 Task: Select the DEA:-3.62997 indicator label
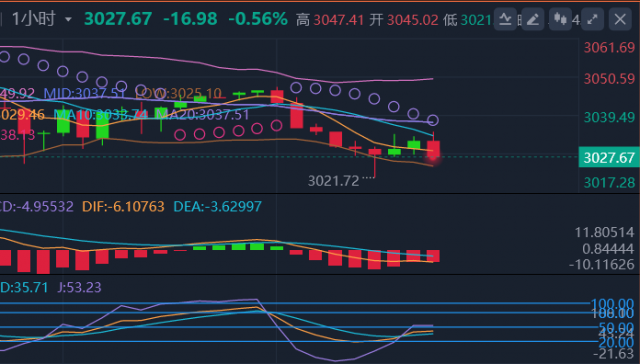[x=218, y=206]
